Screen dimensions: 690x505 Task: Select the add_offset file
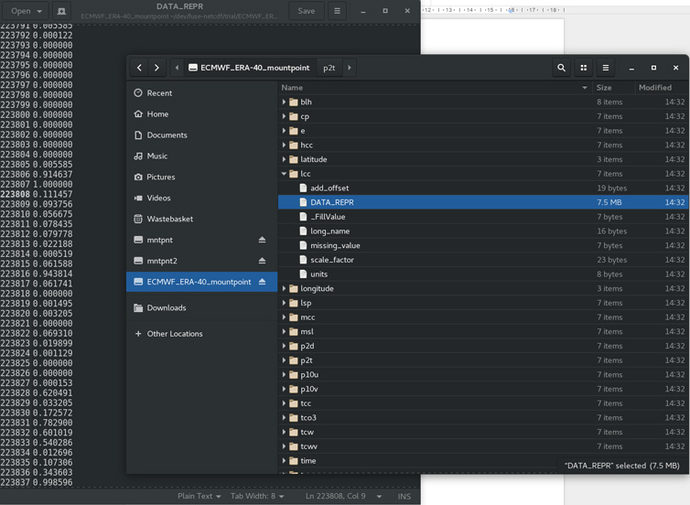483,188
